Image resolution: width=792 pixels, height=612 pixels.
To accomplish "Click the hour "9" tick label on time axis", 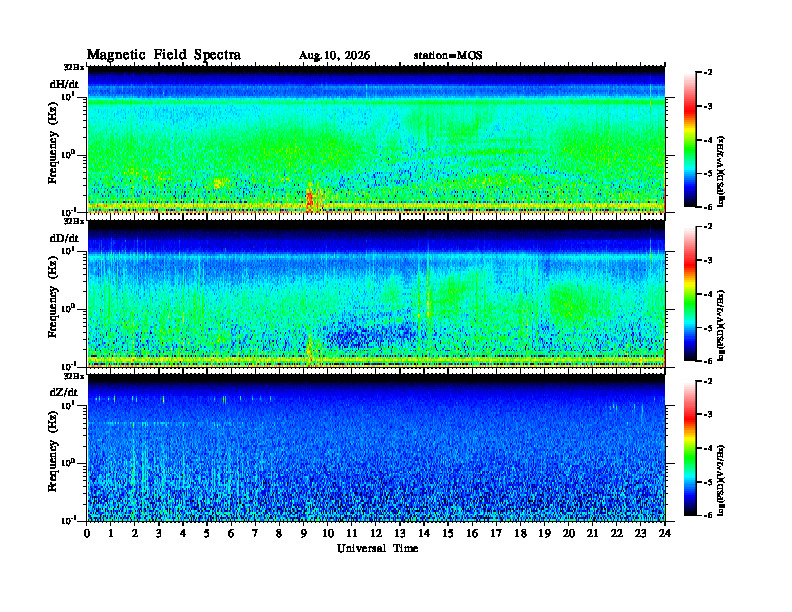I will coord(304,533).
